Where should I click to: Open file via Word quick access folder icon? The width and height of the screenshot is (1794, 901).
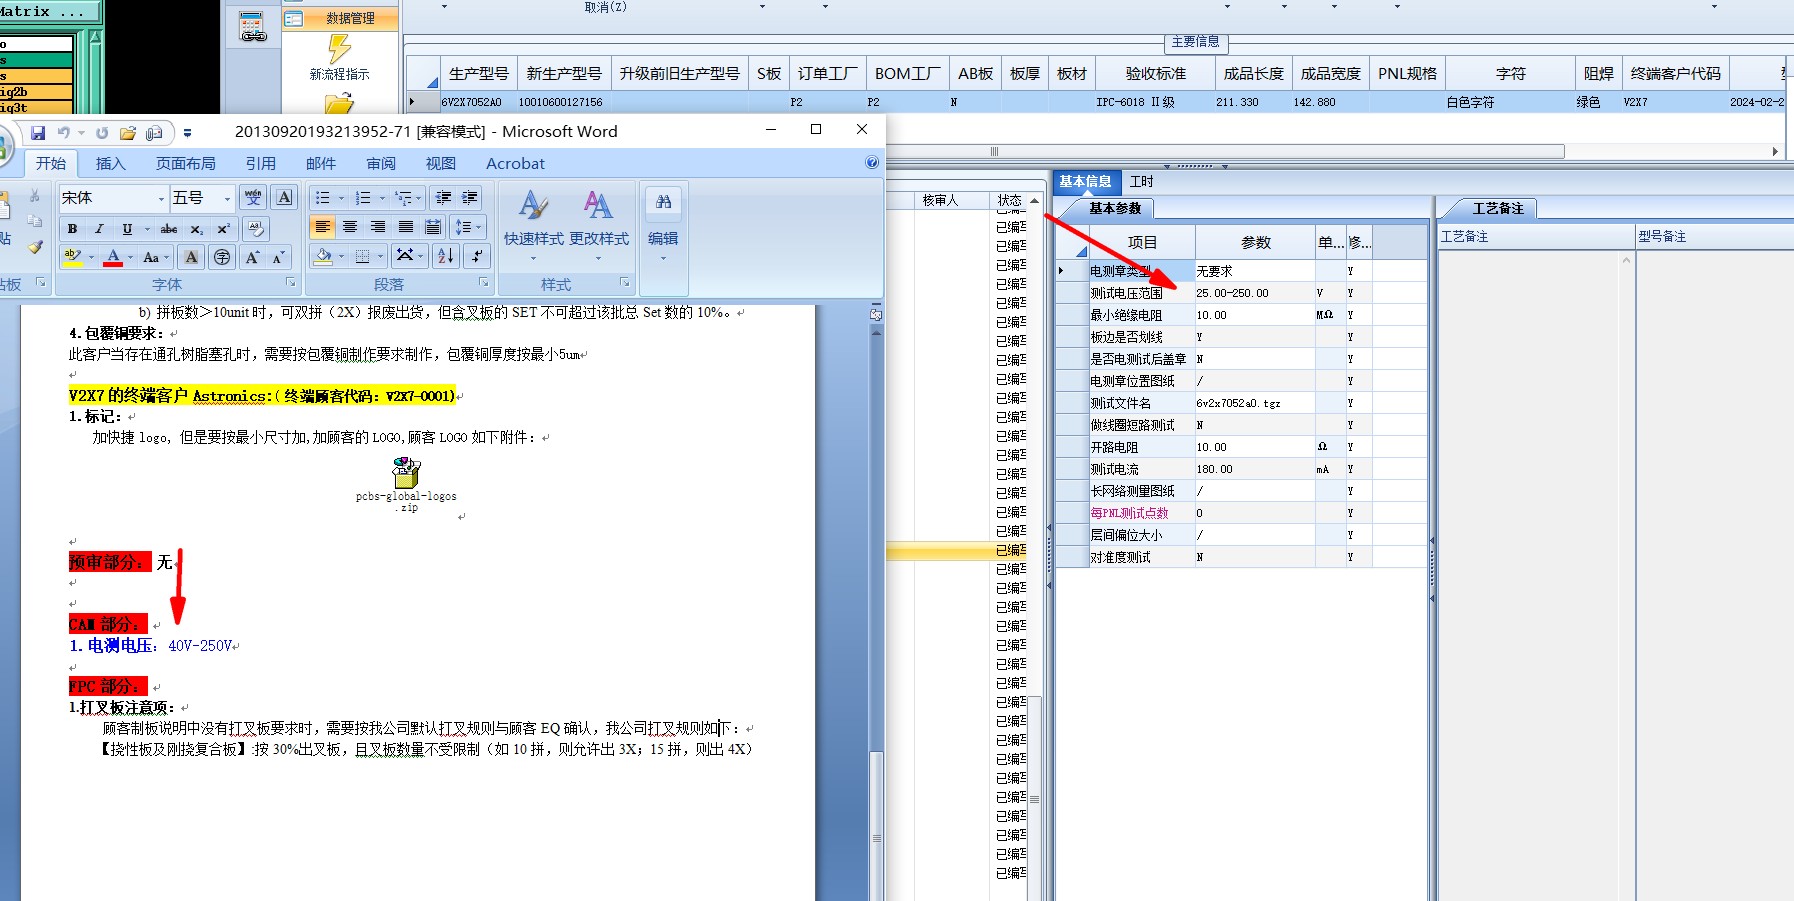[128, 133]
